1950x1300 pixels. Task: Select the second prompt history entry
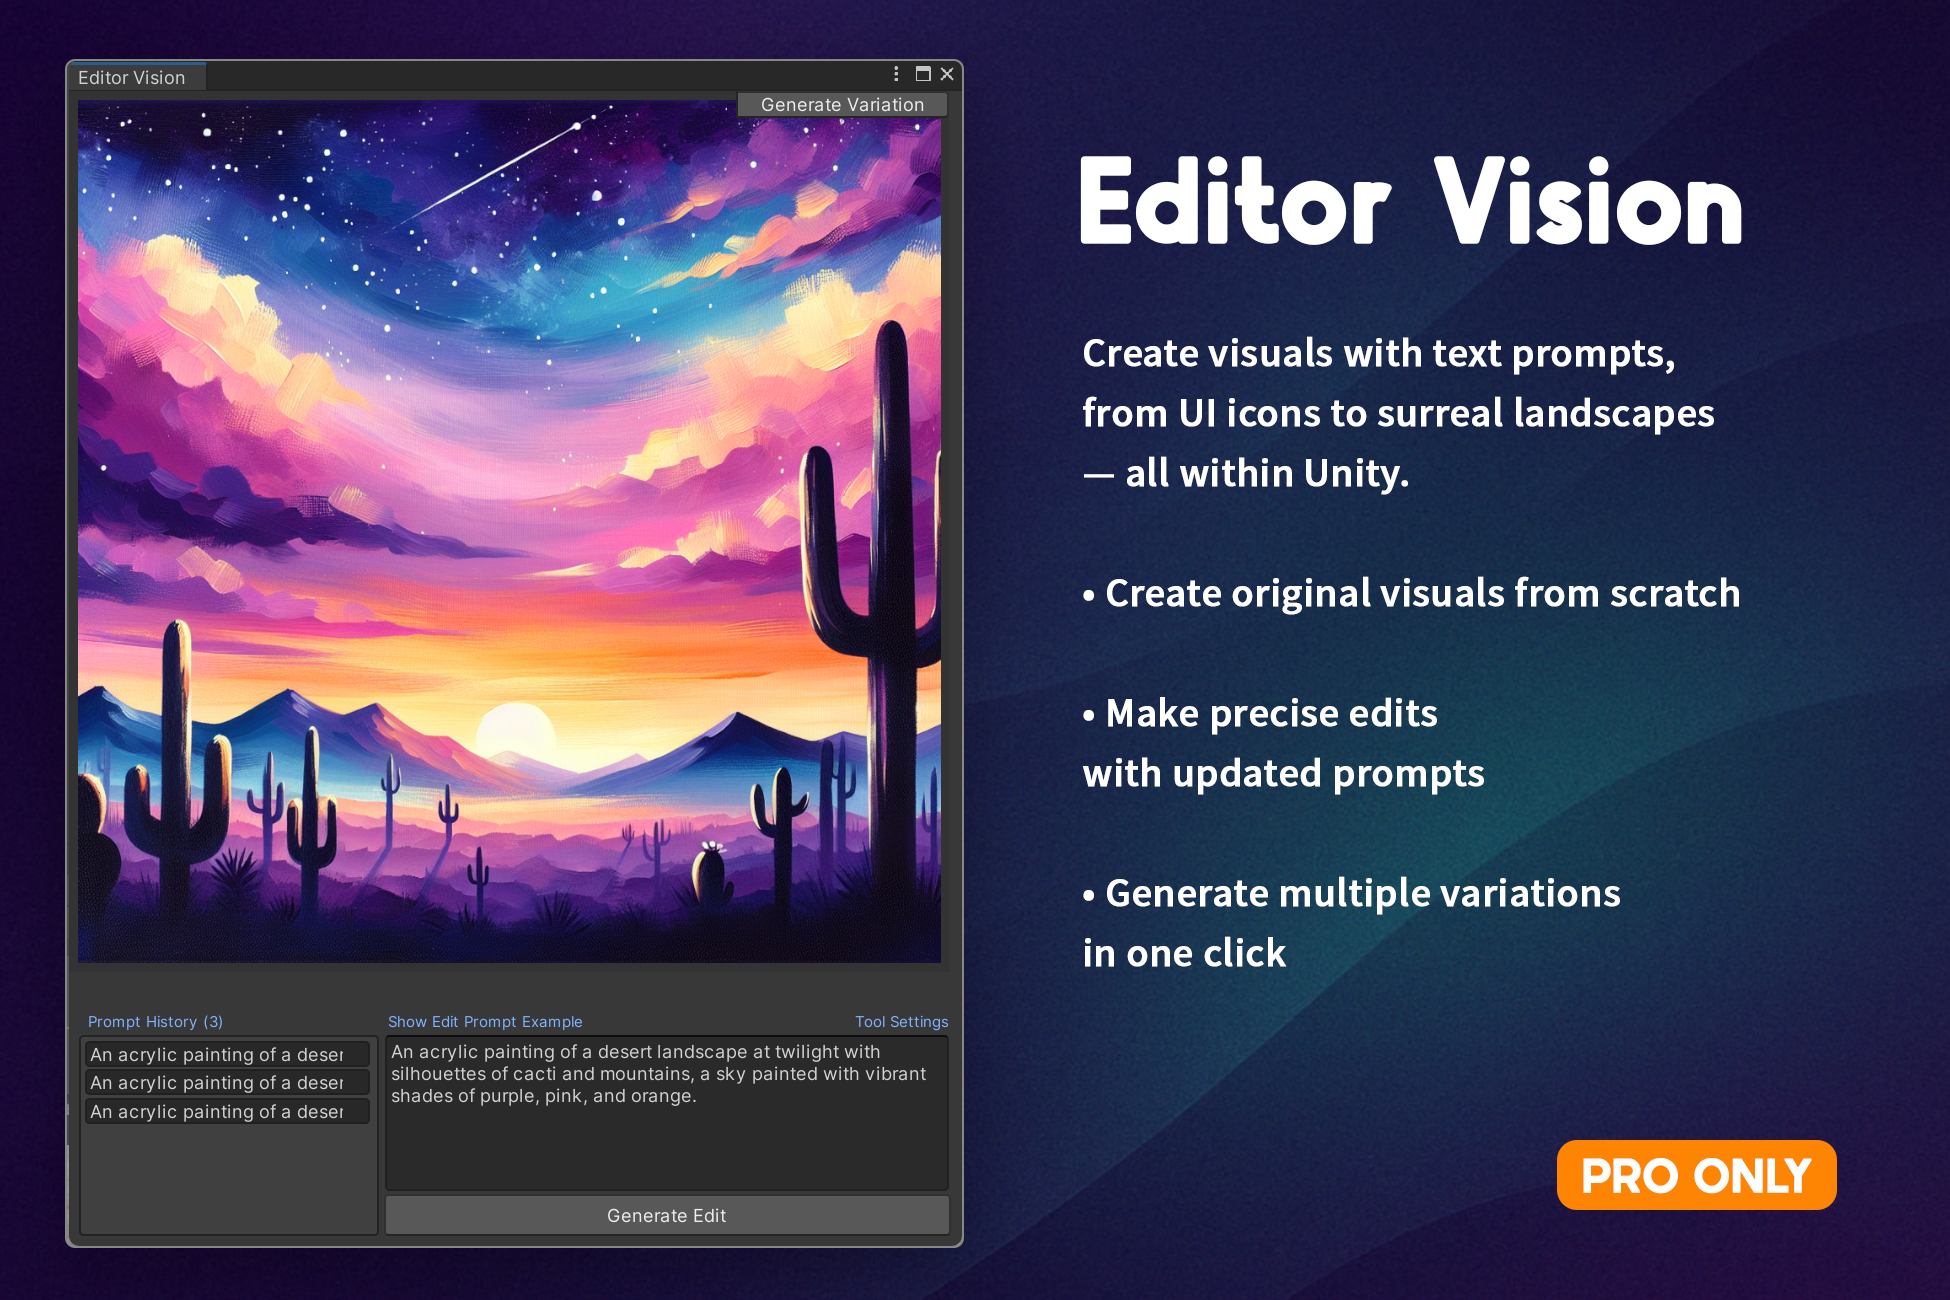(227, 1083)
